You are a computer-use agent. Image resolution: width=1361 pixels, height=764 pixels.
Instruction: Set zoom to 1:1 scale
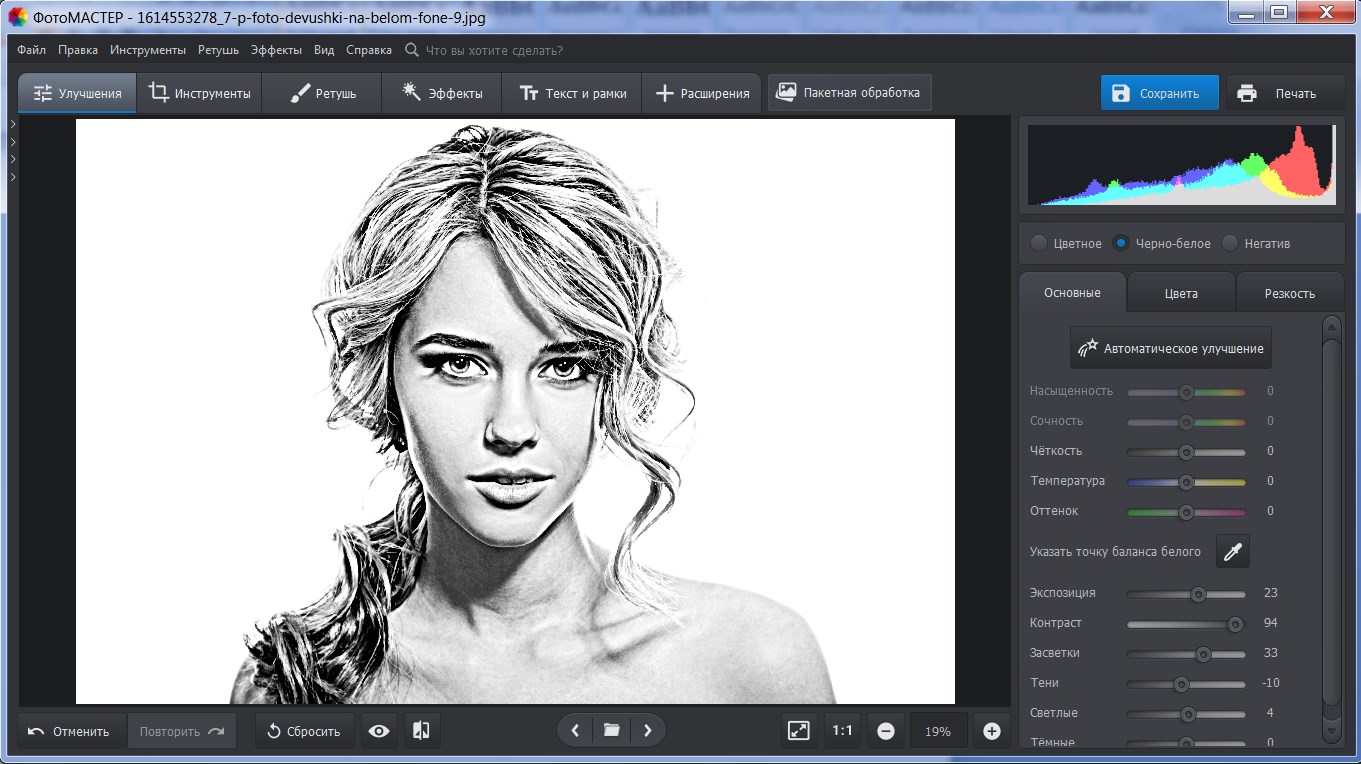842,731
